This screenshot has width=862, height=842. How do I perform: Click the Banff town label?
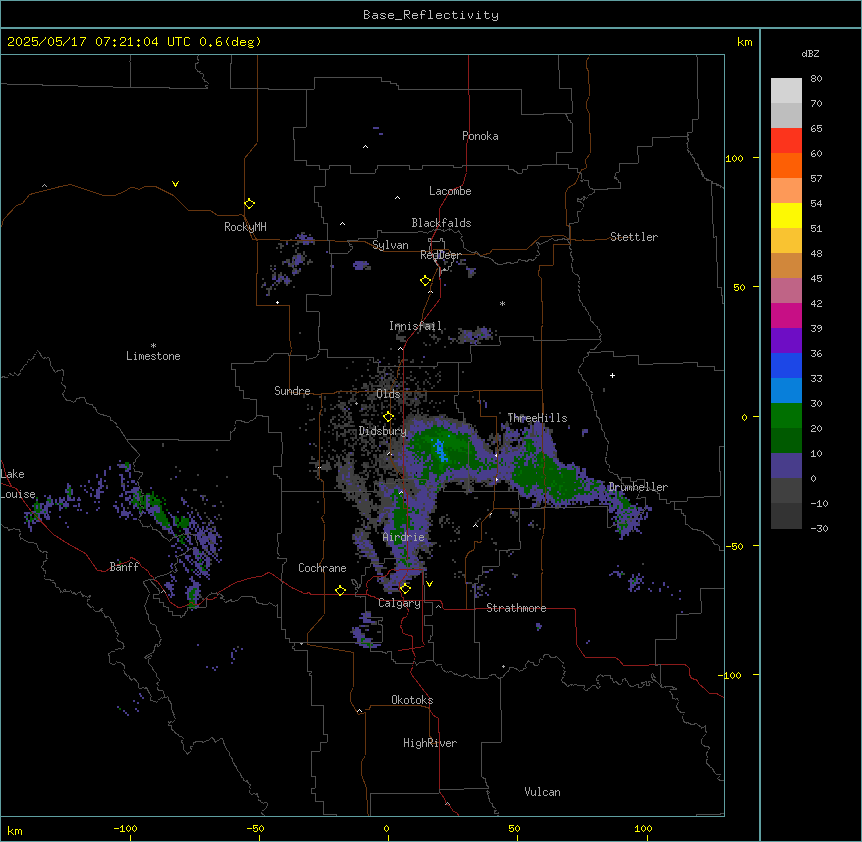[124, 567]
